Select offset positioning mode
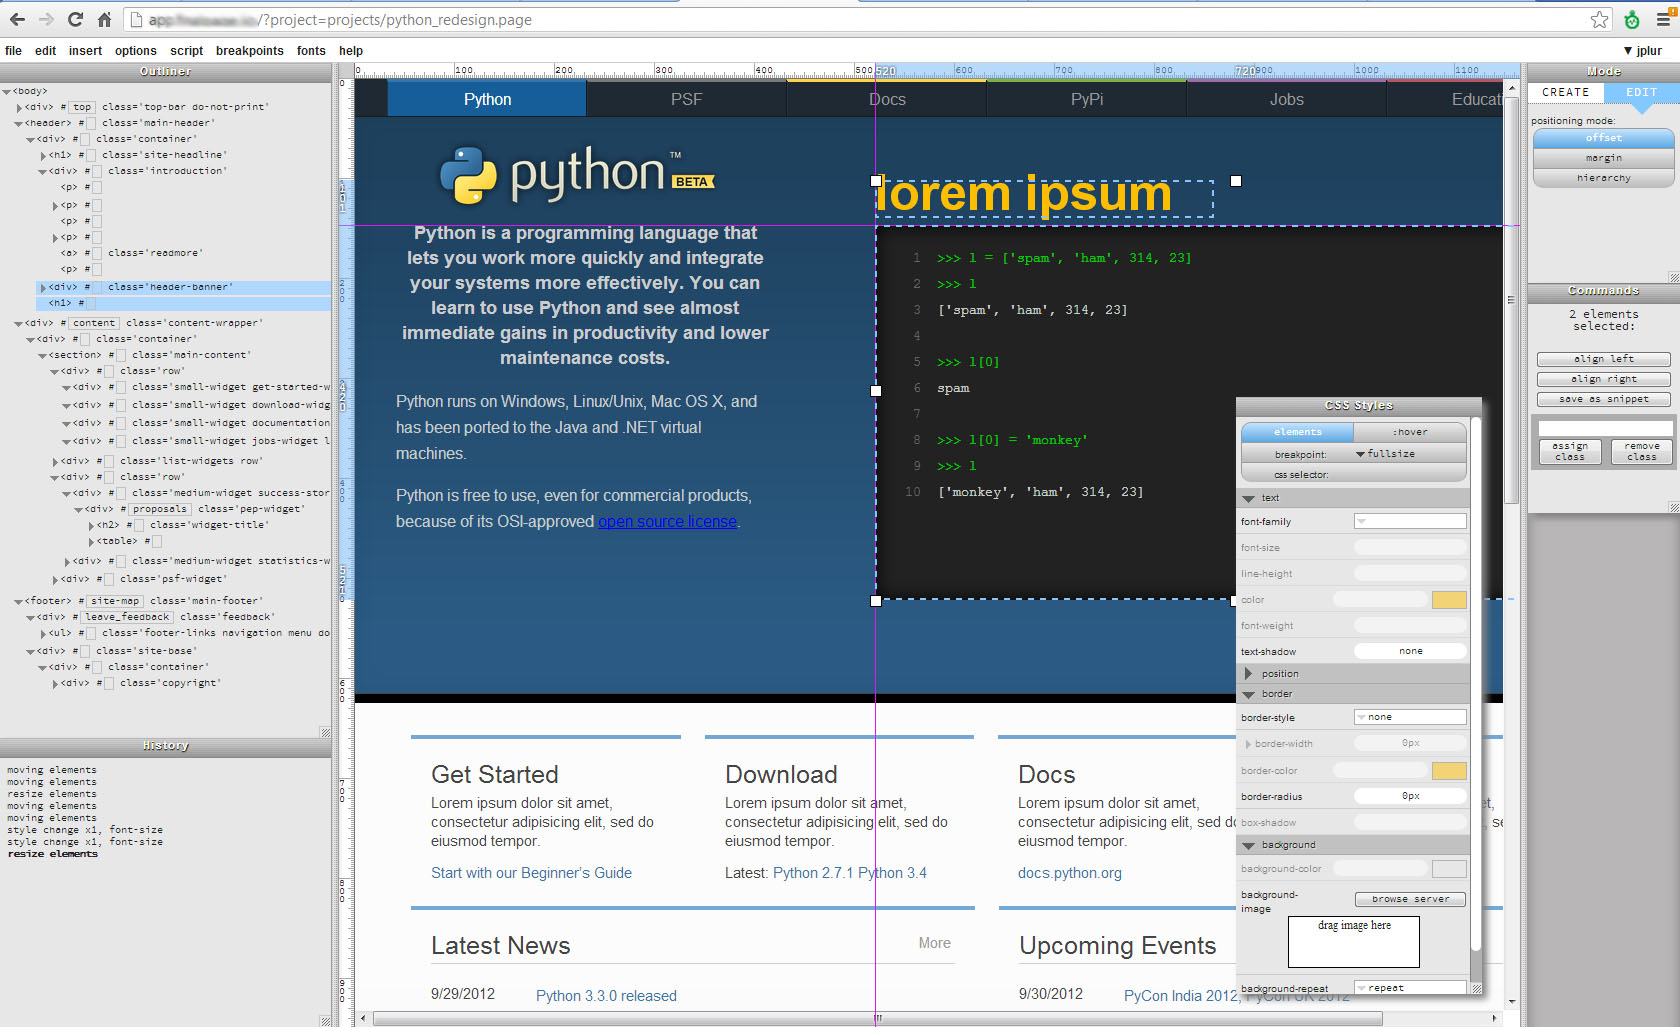Screen dimensions: 1680x1027 click(x=1603, y=138)
